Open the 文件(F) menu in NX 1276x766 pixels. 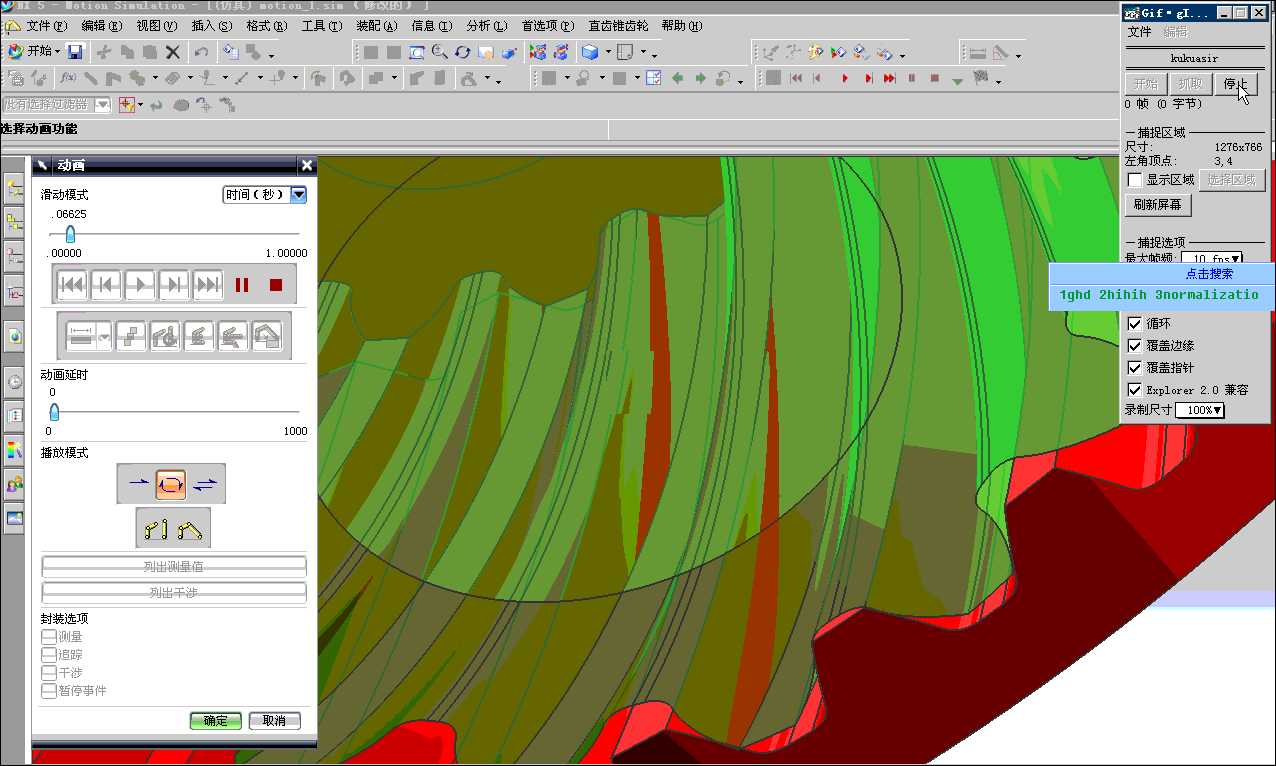click(47, 26)
